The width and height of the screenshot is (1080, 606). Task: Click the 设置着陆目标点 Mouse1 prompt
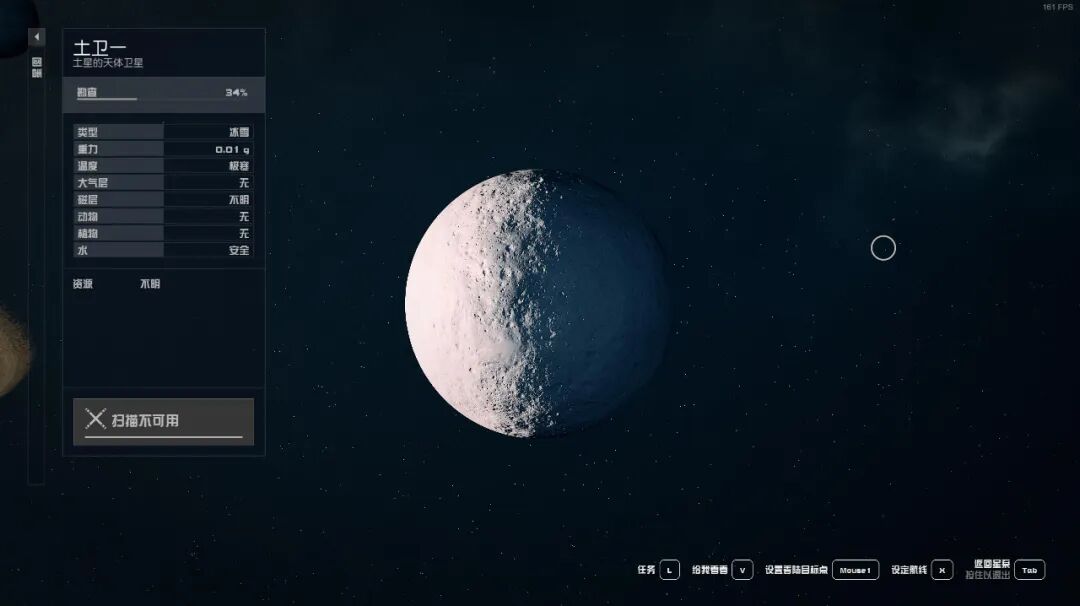click(822, 570)
